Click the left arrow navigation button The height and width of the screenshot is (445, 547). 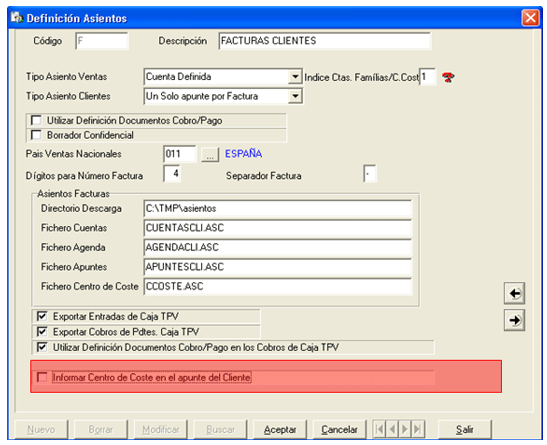pyautogui.click(x=515, y=293)
